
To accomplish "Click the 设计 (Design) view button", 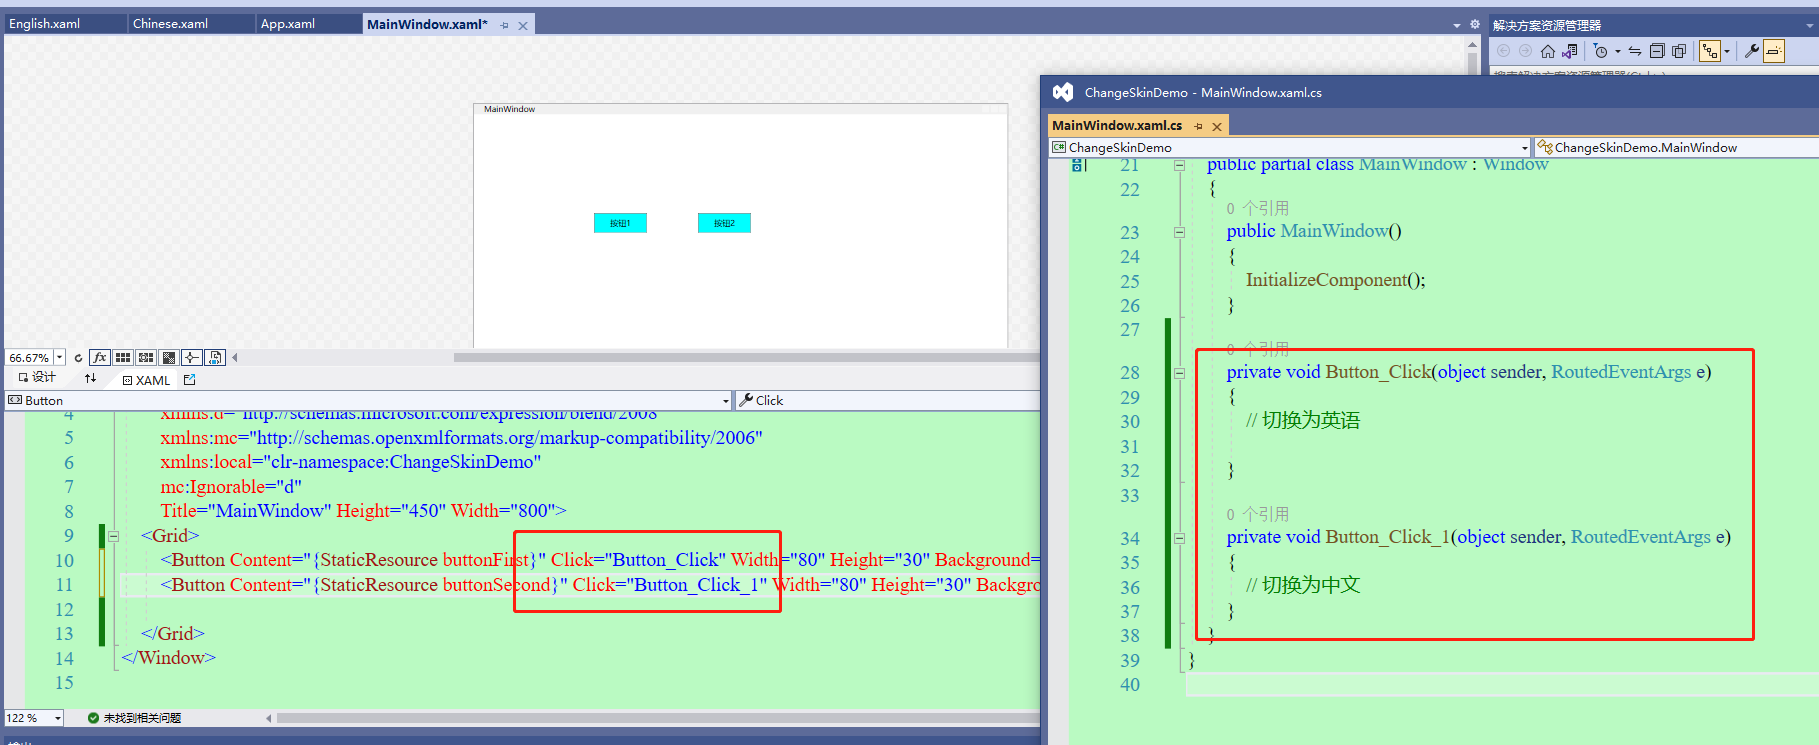I will [x=37, y=378].
